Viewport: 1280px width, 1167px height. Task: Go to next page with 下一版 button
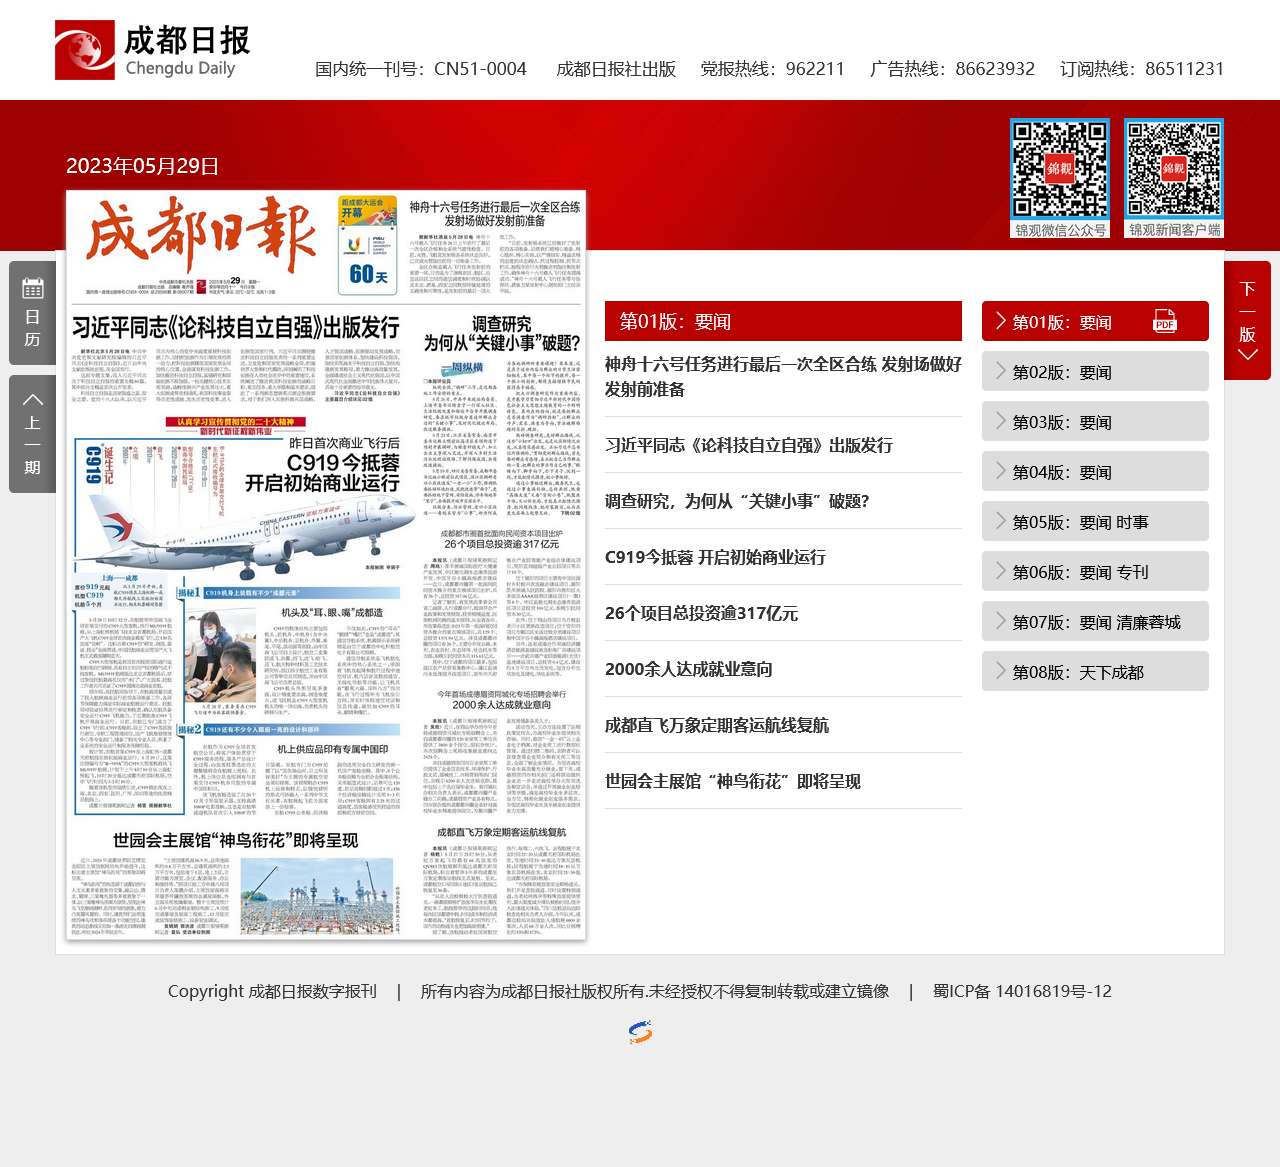(1247, 320)
